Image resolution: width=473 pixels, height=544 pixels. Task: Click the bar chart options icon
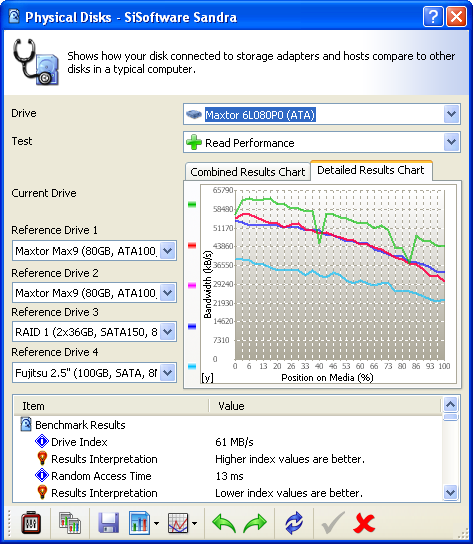(x=139, y=522)
